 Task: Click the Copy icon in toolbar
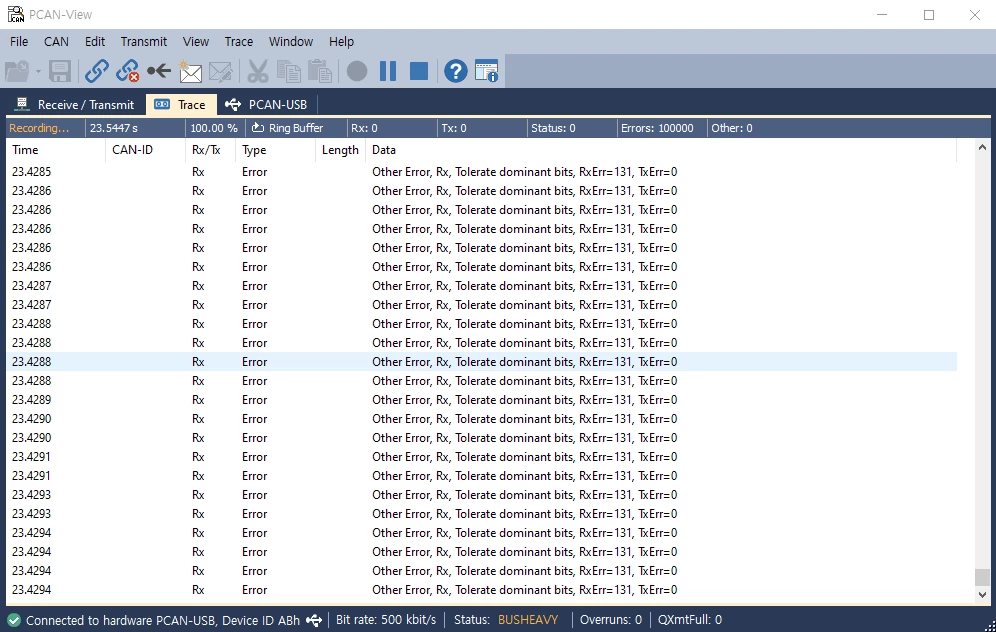pos(288,71)
